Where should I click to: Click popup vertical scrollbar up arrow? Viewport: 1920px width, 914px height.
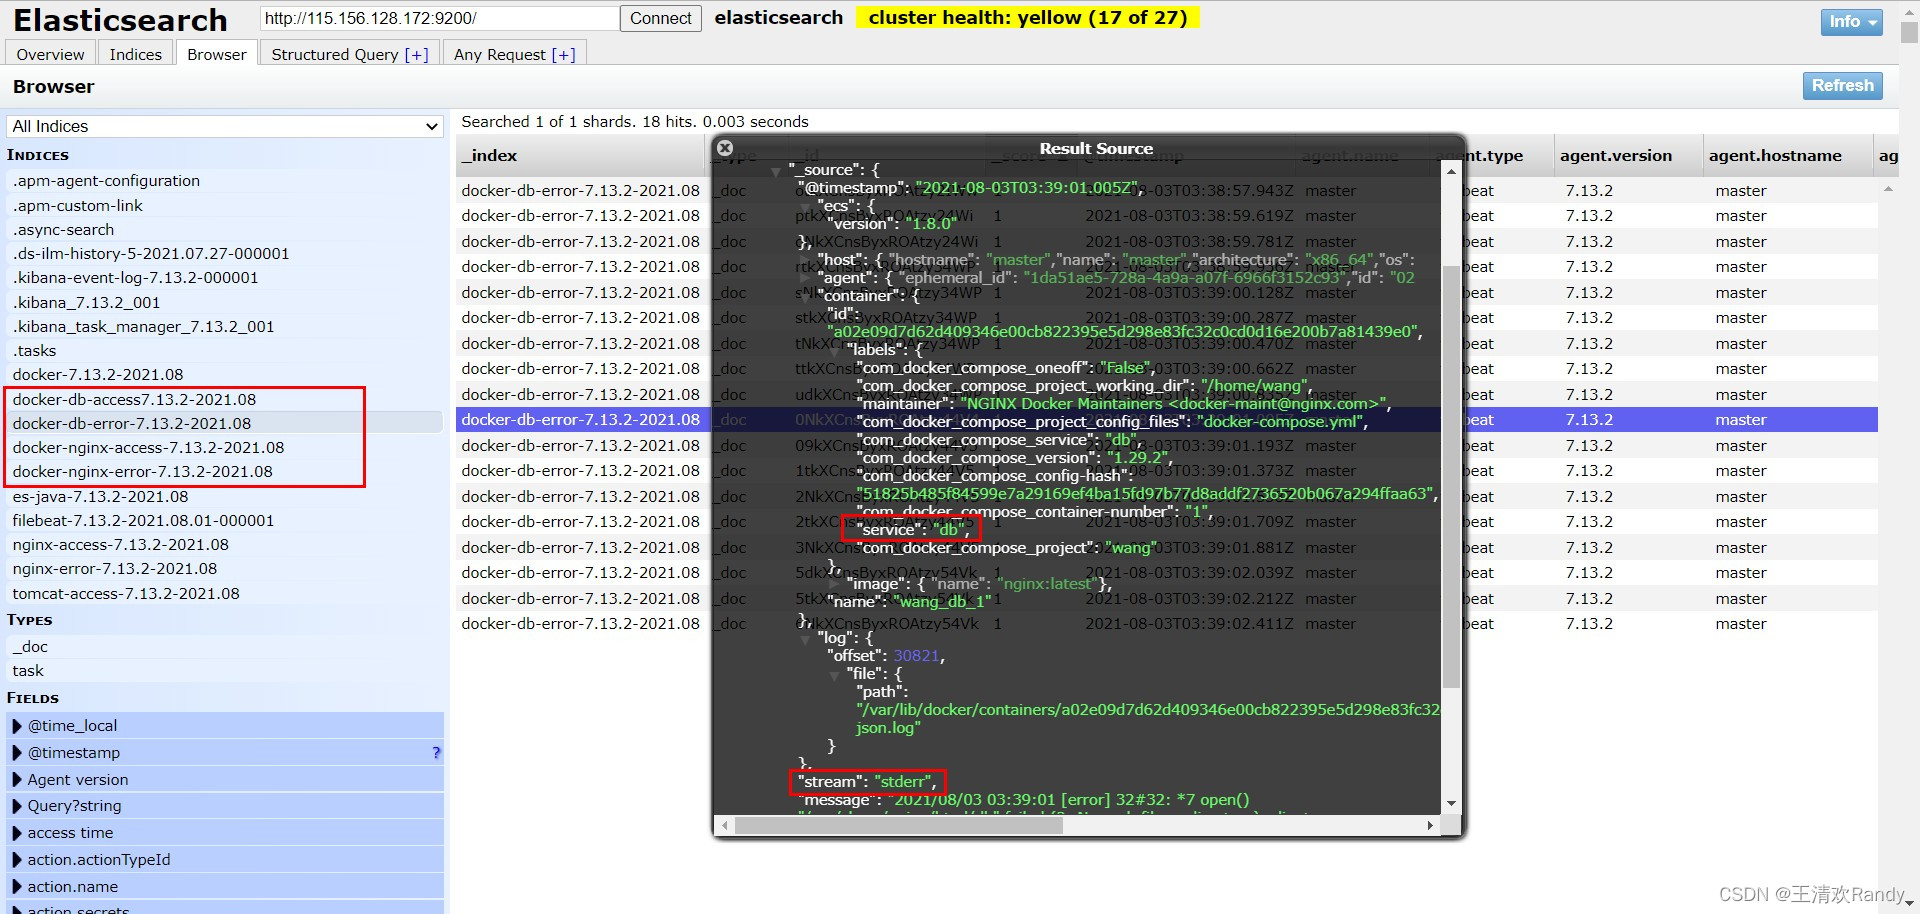coord(1451,172)
